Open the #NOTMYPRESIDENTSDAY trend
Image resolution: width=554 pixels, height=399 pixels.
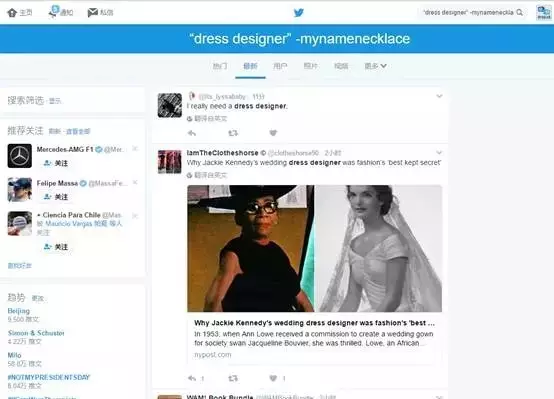click(x=49, y=377)
